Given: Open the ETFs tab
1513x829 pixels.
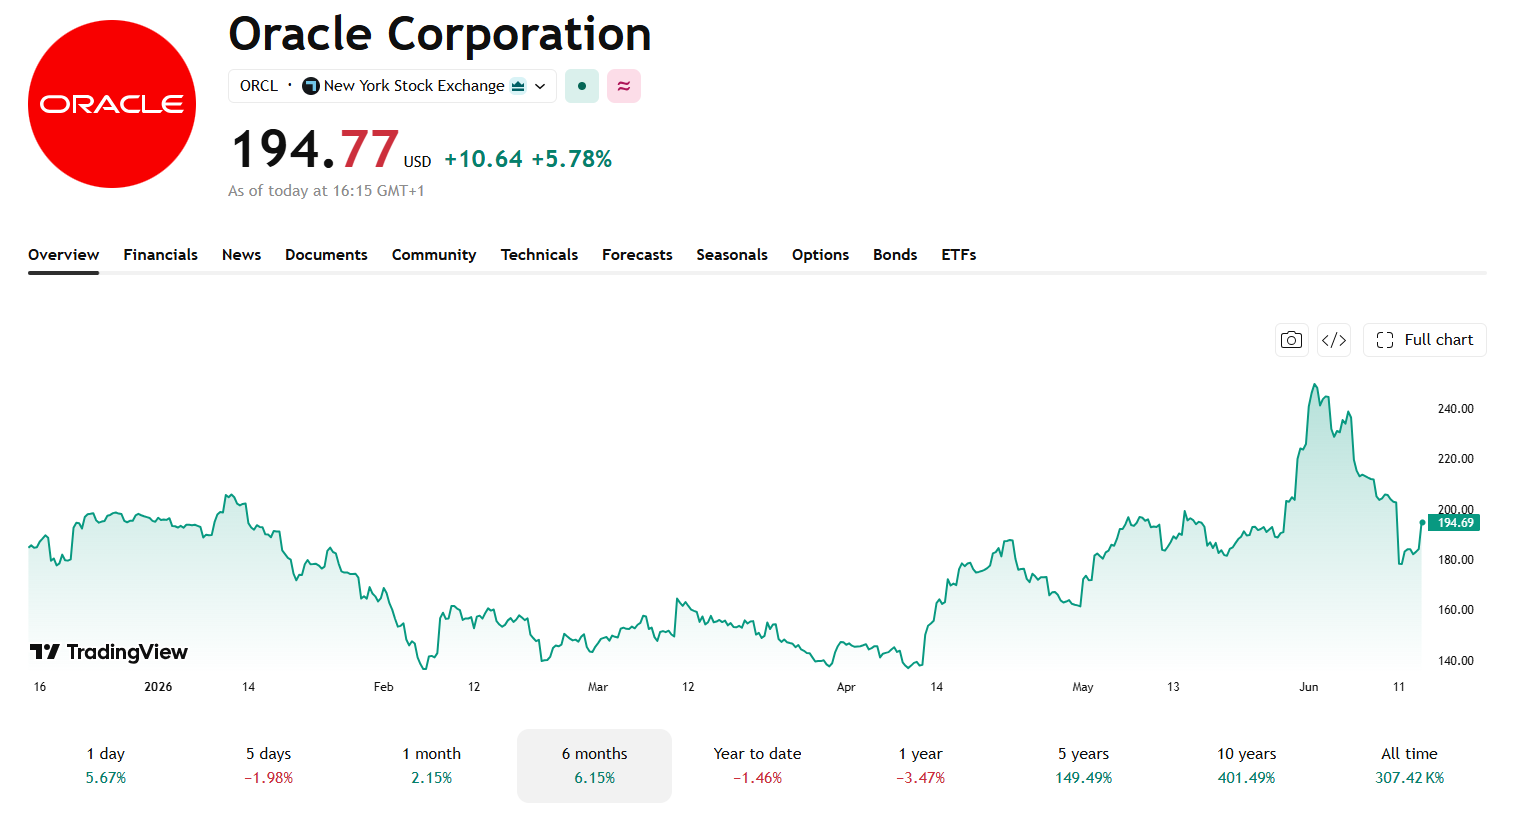Looking at the screenshot, I should point(959,255).
